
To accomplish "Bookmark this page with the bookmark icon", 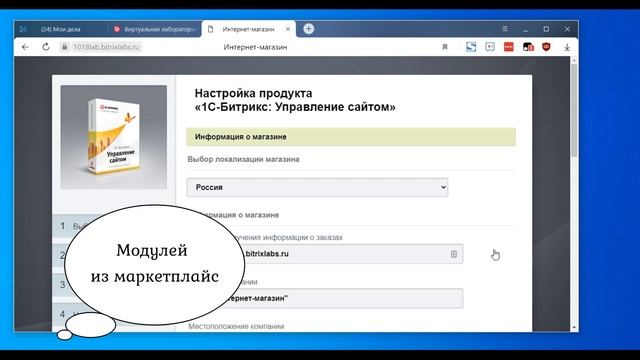I will click(445, 47).
